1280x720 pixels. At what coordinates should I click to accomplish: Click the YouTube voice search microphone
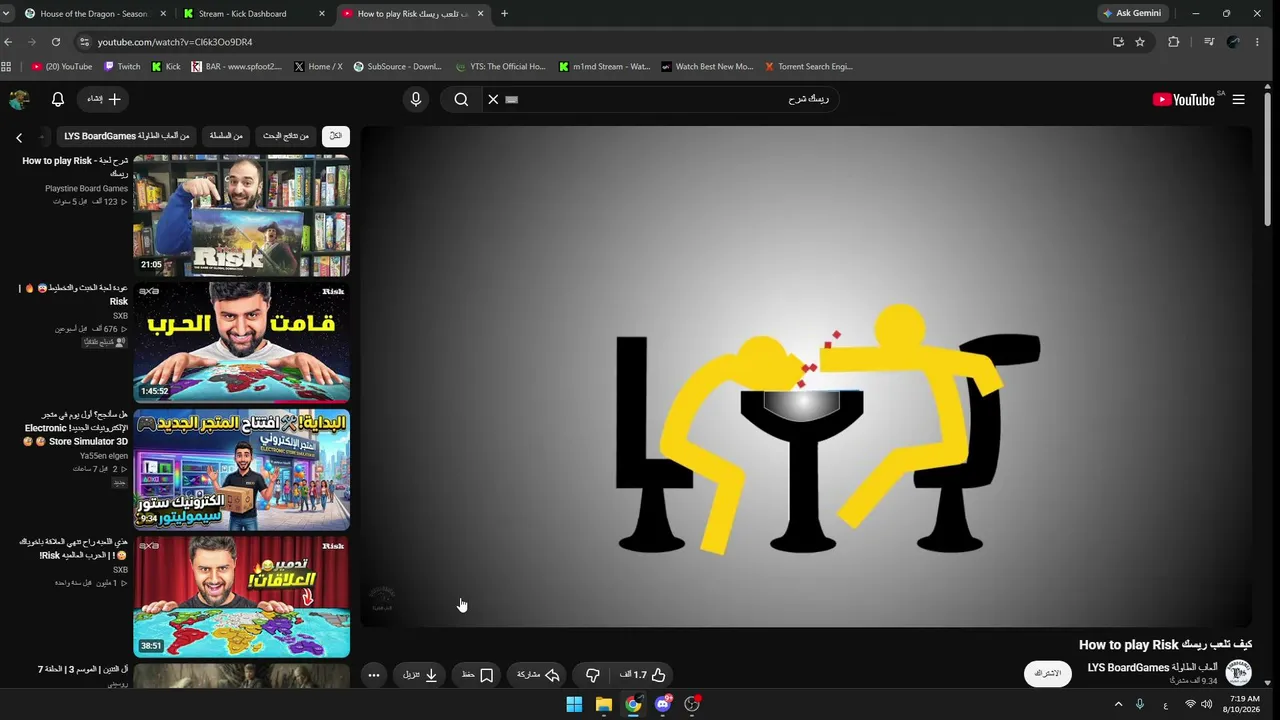pyautogui.click(x=416, y=99)
